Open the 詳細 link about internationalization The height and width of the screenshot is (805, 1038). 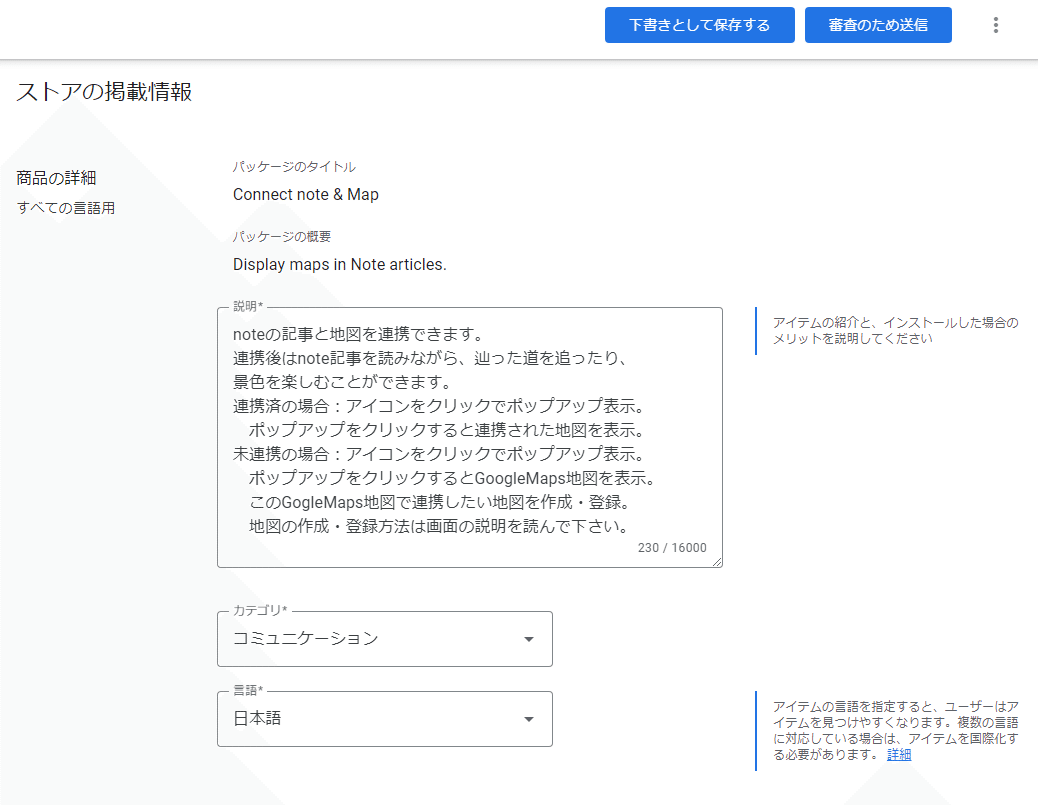tap(897, 754)
